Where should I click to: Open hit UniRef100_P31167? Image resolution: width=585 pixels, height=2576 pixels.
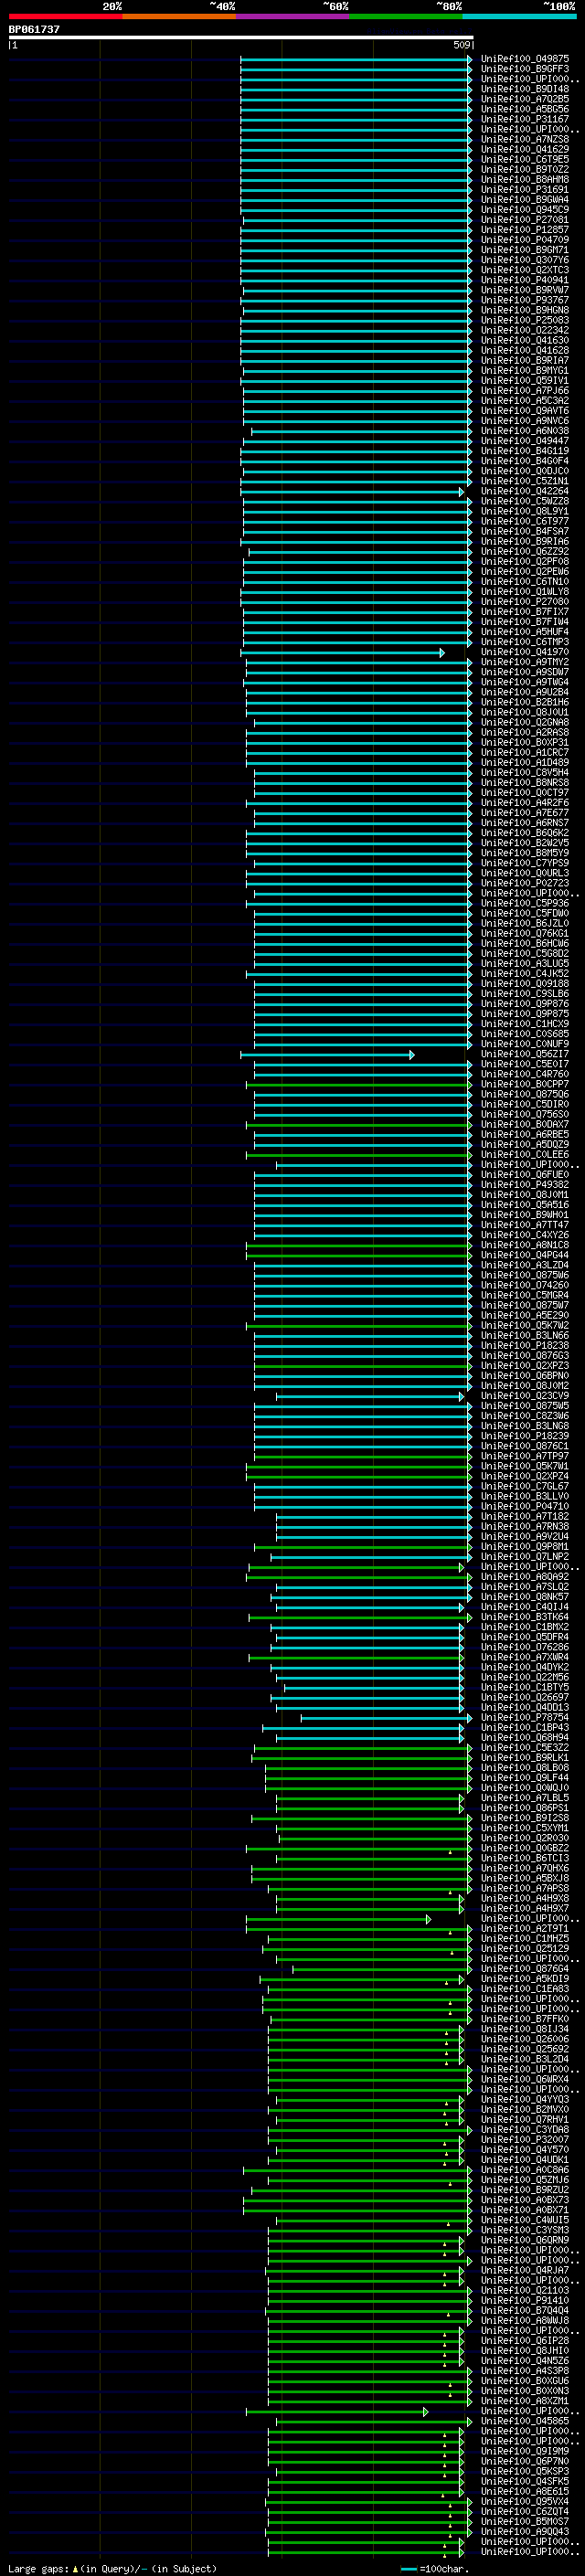tap(525, 119)
